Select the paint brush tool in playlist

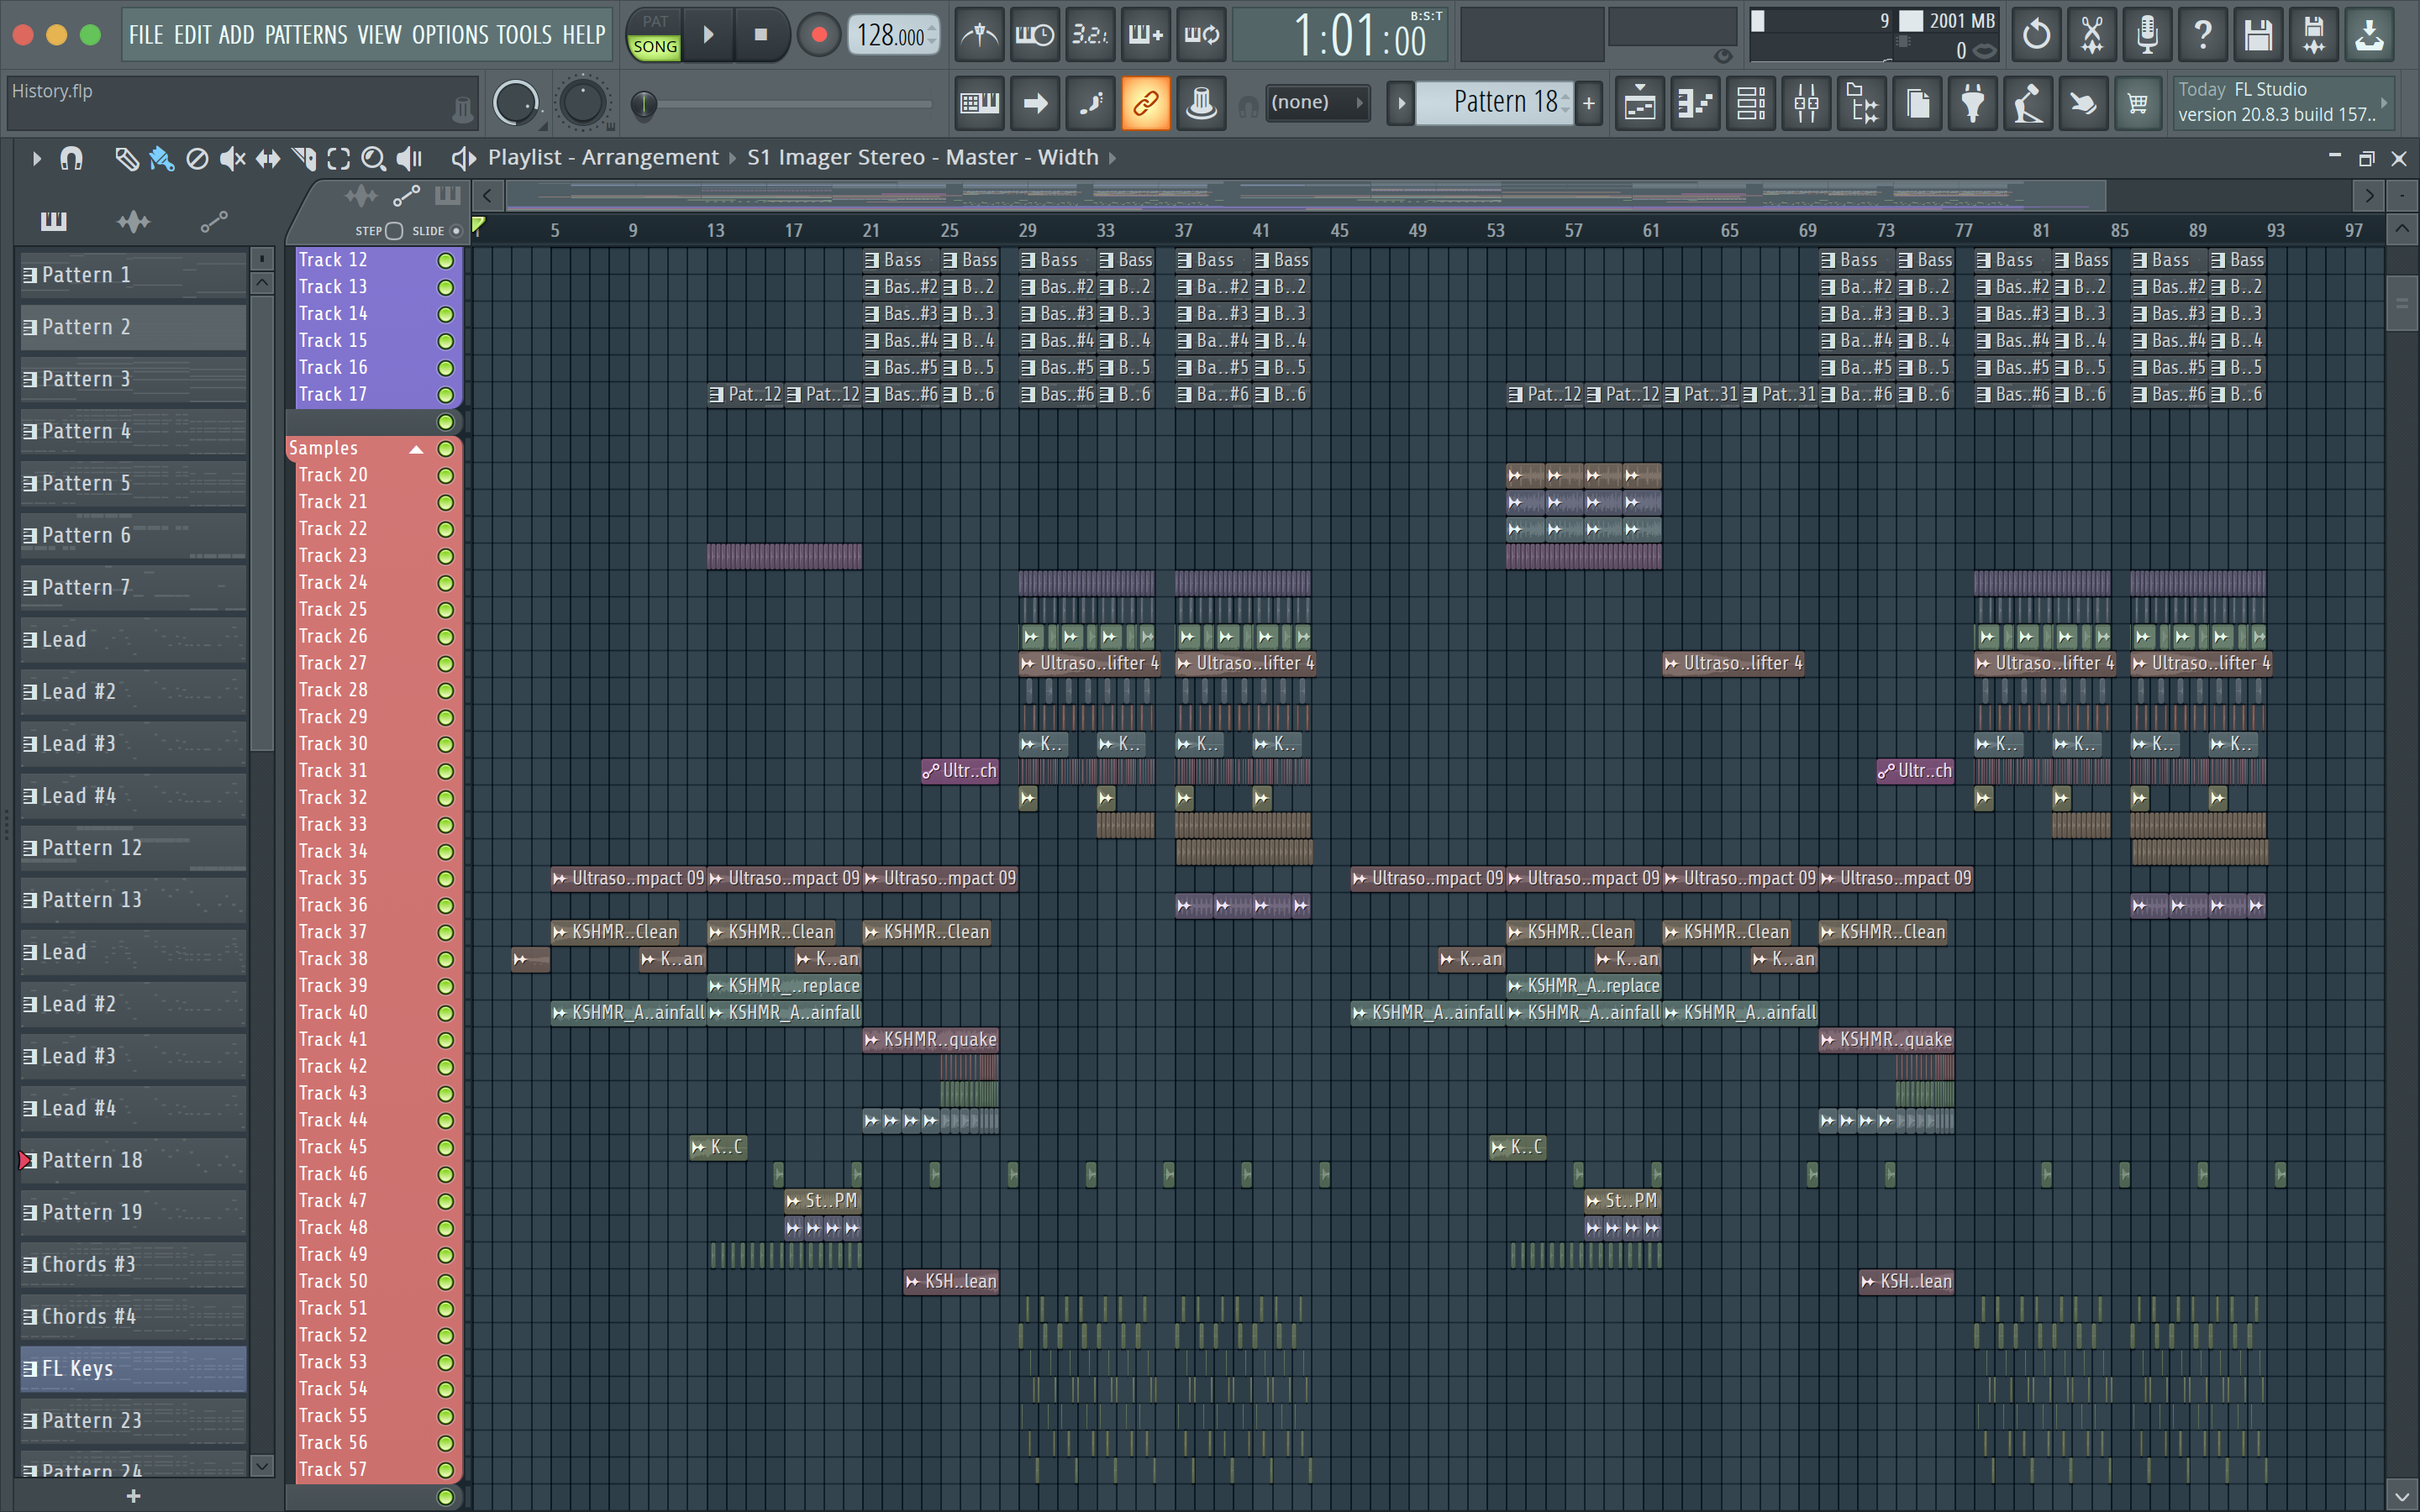coord(161,158)
